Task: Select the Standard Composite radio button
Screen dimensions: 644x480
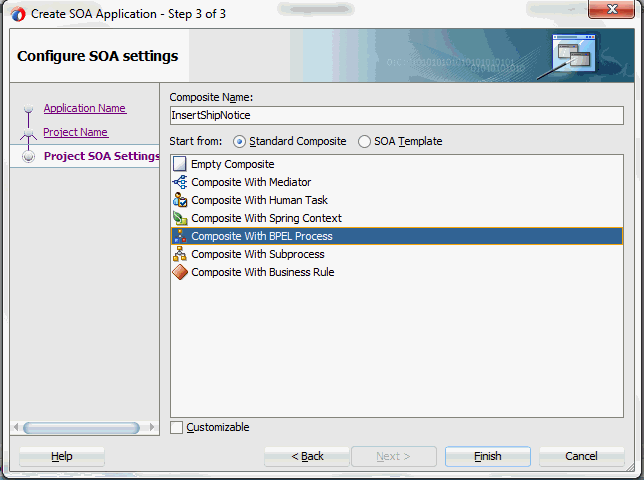Action: click(239, 142)
